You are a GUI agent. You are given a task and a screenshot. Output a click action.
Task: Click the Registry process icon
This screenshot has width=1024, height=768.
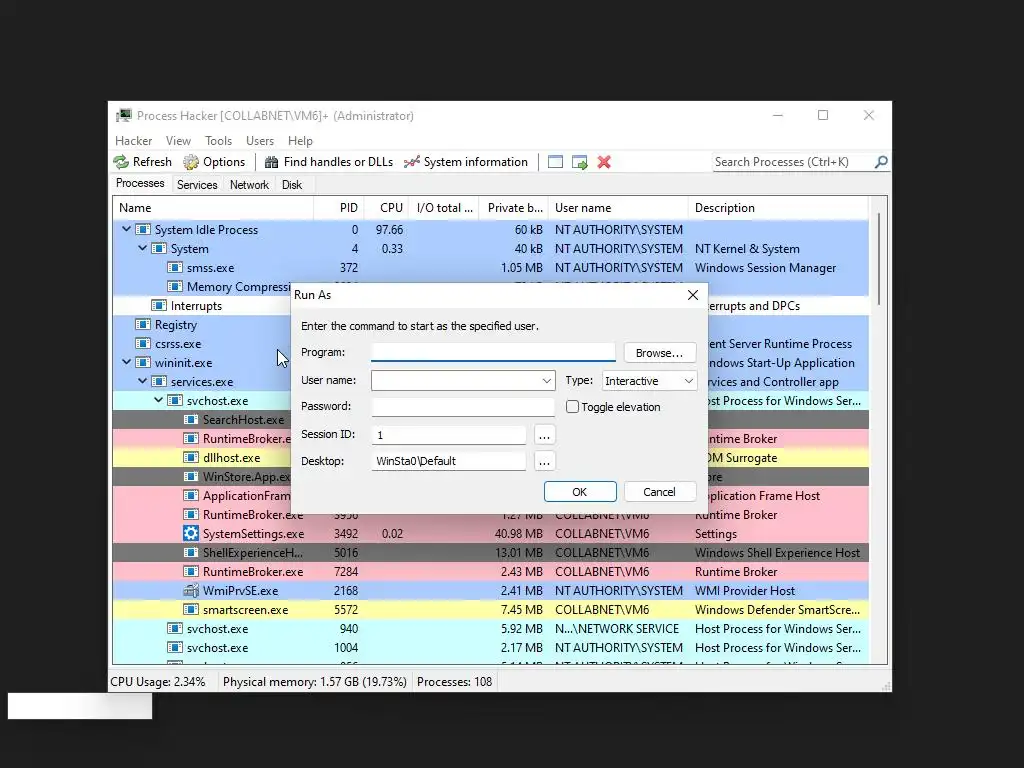tap(142, 325)
